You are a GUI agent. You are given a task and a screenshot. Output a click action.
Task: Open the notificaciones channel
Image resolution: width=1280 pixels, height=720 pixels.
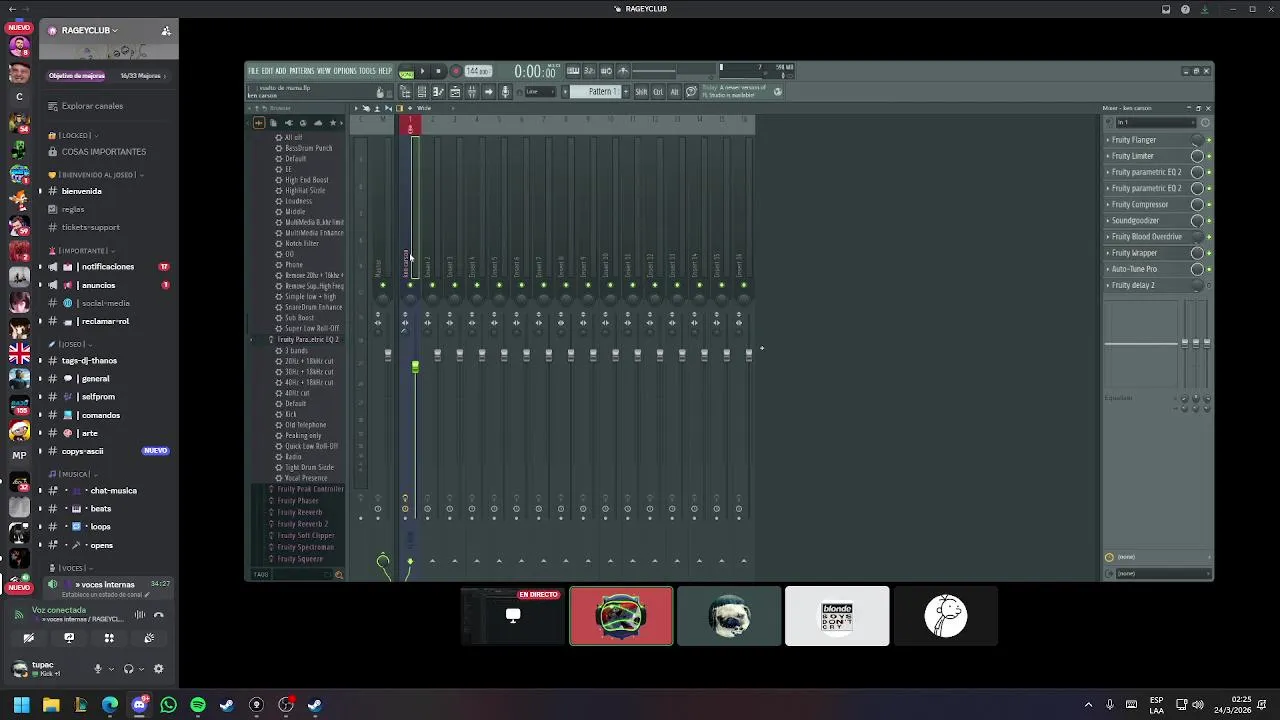tap(110, 267)
